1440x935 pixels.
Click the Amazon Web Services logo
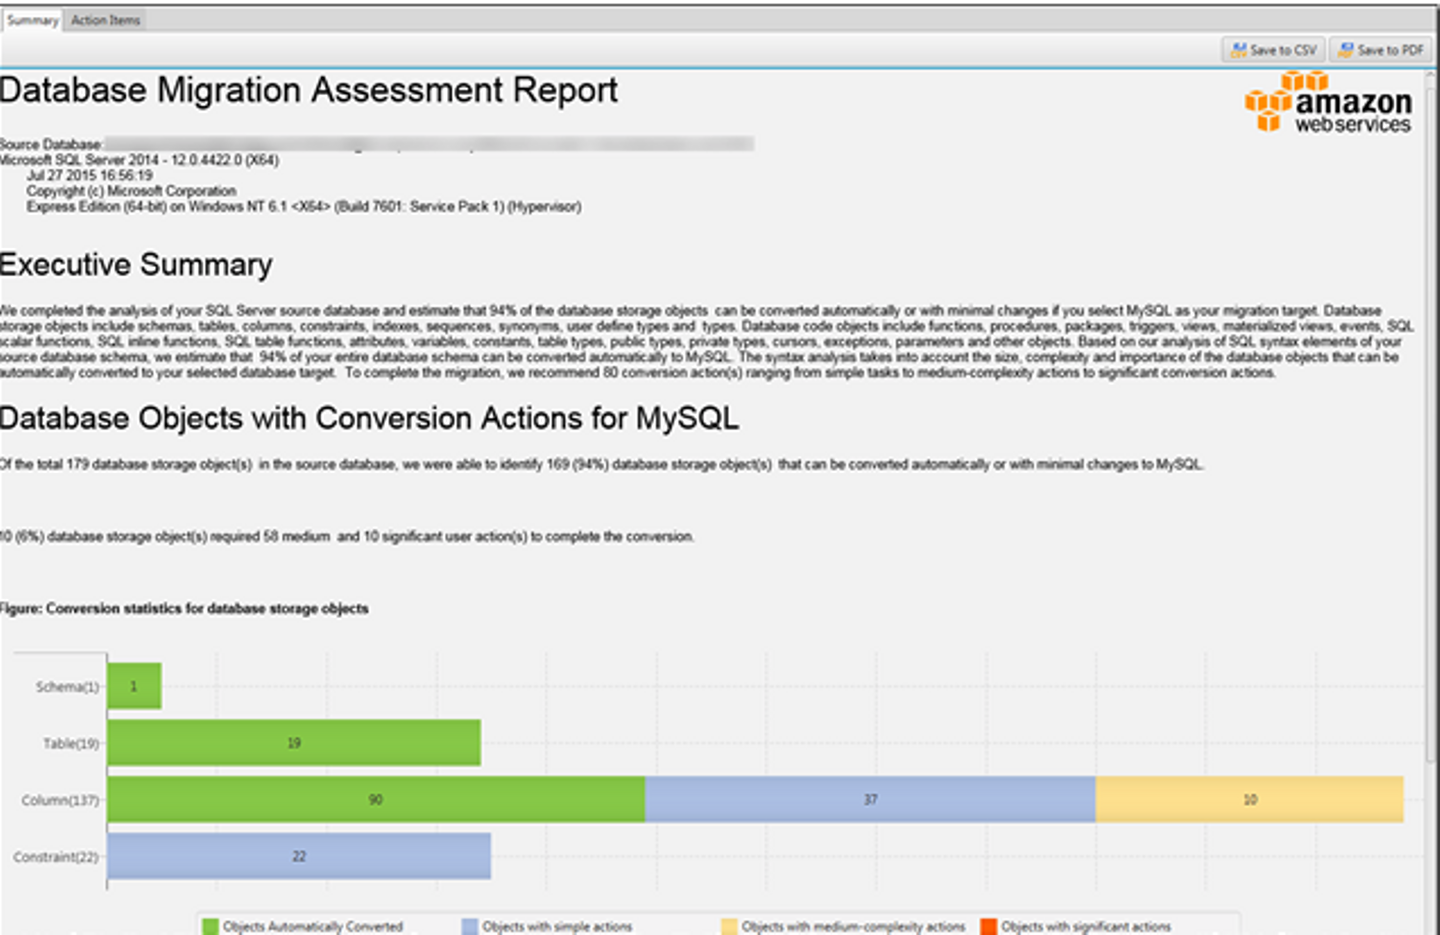coord(1328,102)
